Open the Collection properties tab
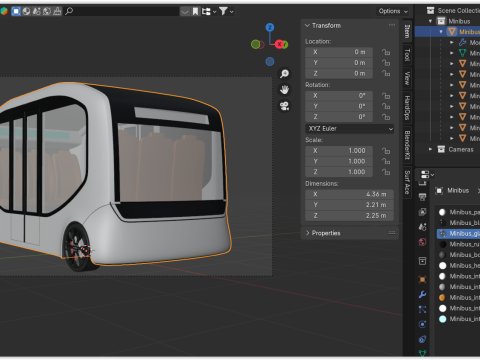Viewport: 480px width, 360px height. [422, 261]
